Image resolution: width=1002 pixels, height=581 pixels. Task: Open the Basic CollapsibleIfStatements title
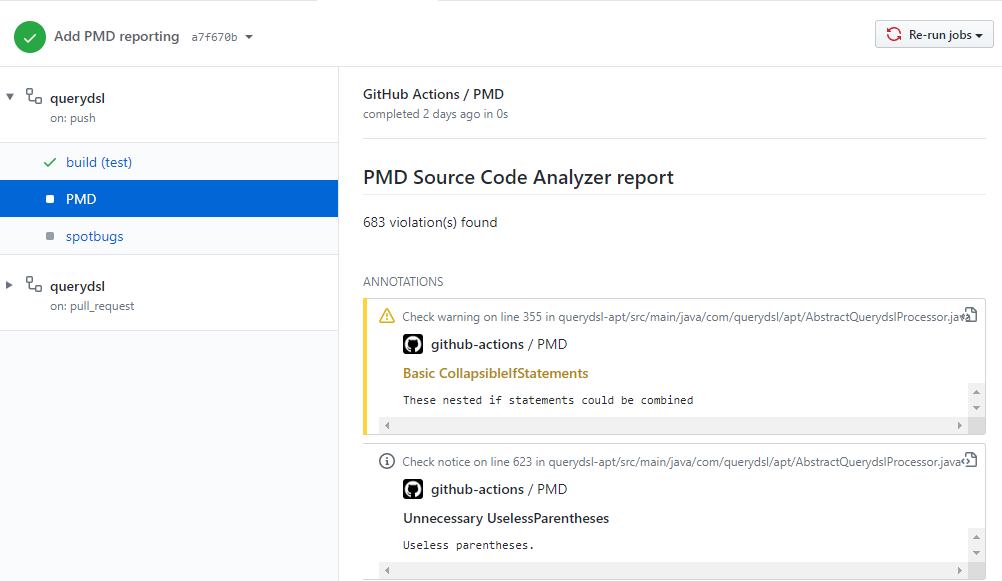[x=495, y=373]
